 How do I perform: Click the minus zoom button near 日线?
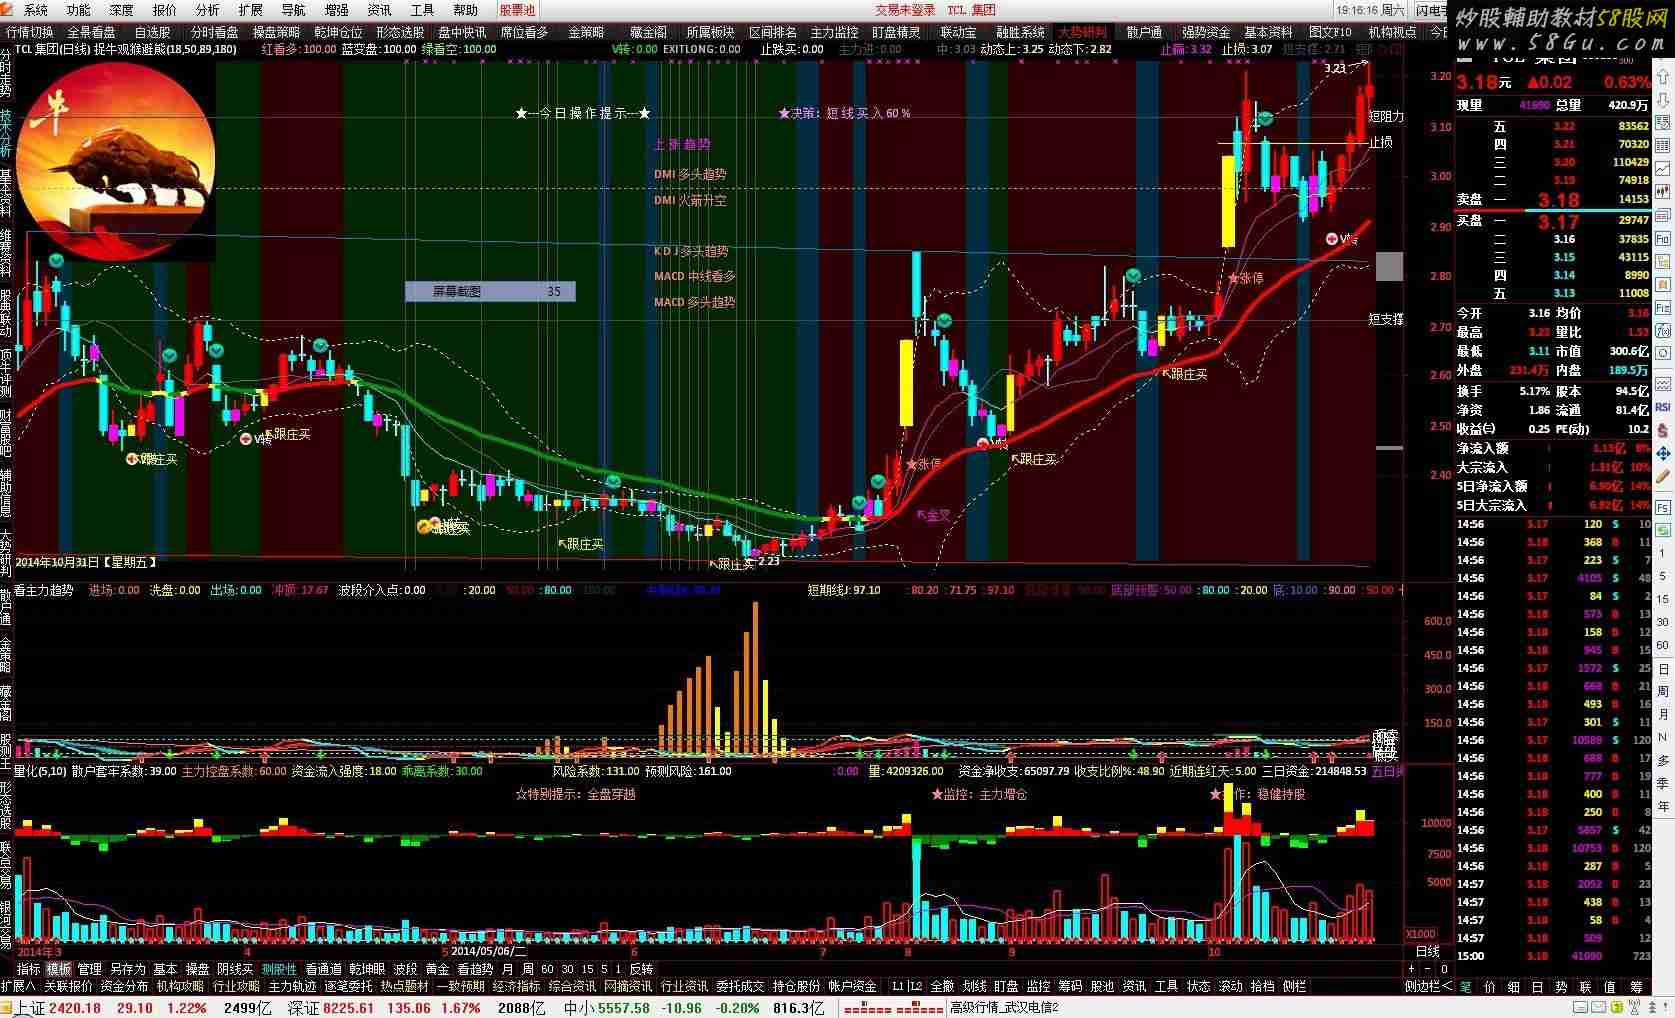tap(1428, 969)
